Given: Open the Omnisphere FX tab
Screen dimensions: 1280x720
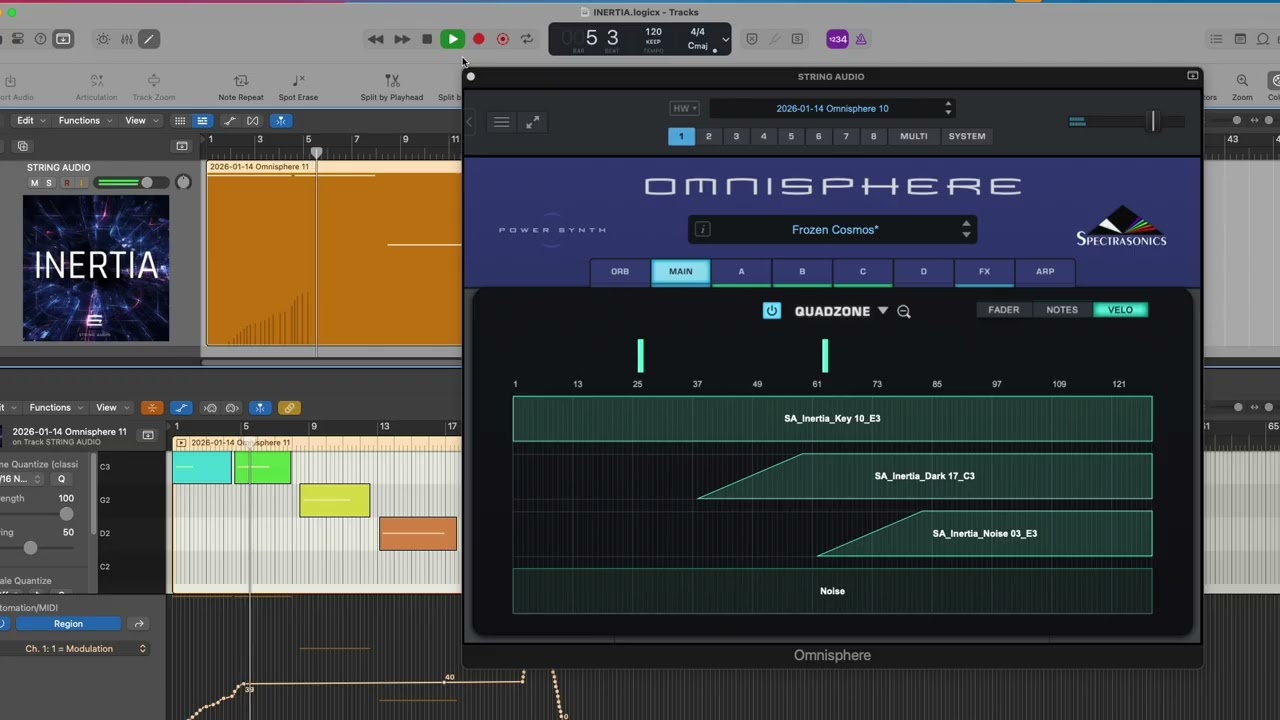Looking at the screenshot, I should tap(984, 271).
